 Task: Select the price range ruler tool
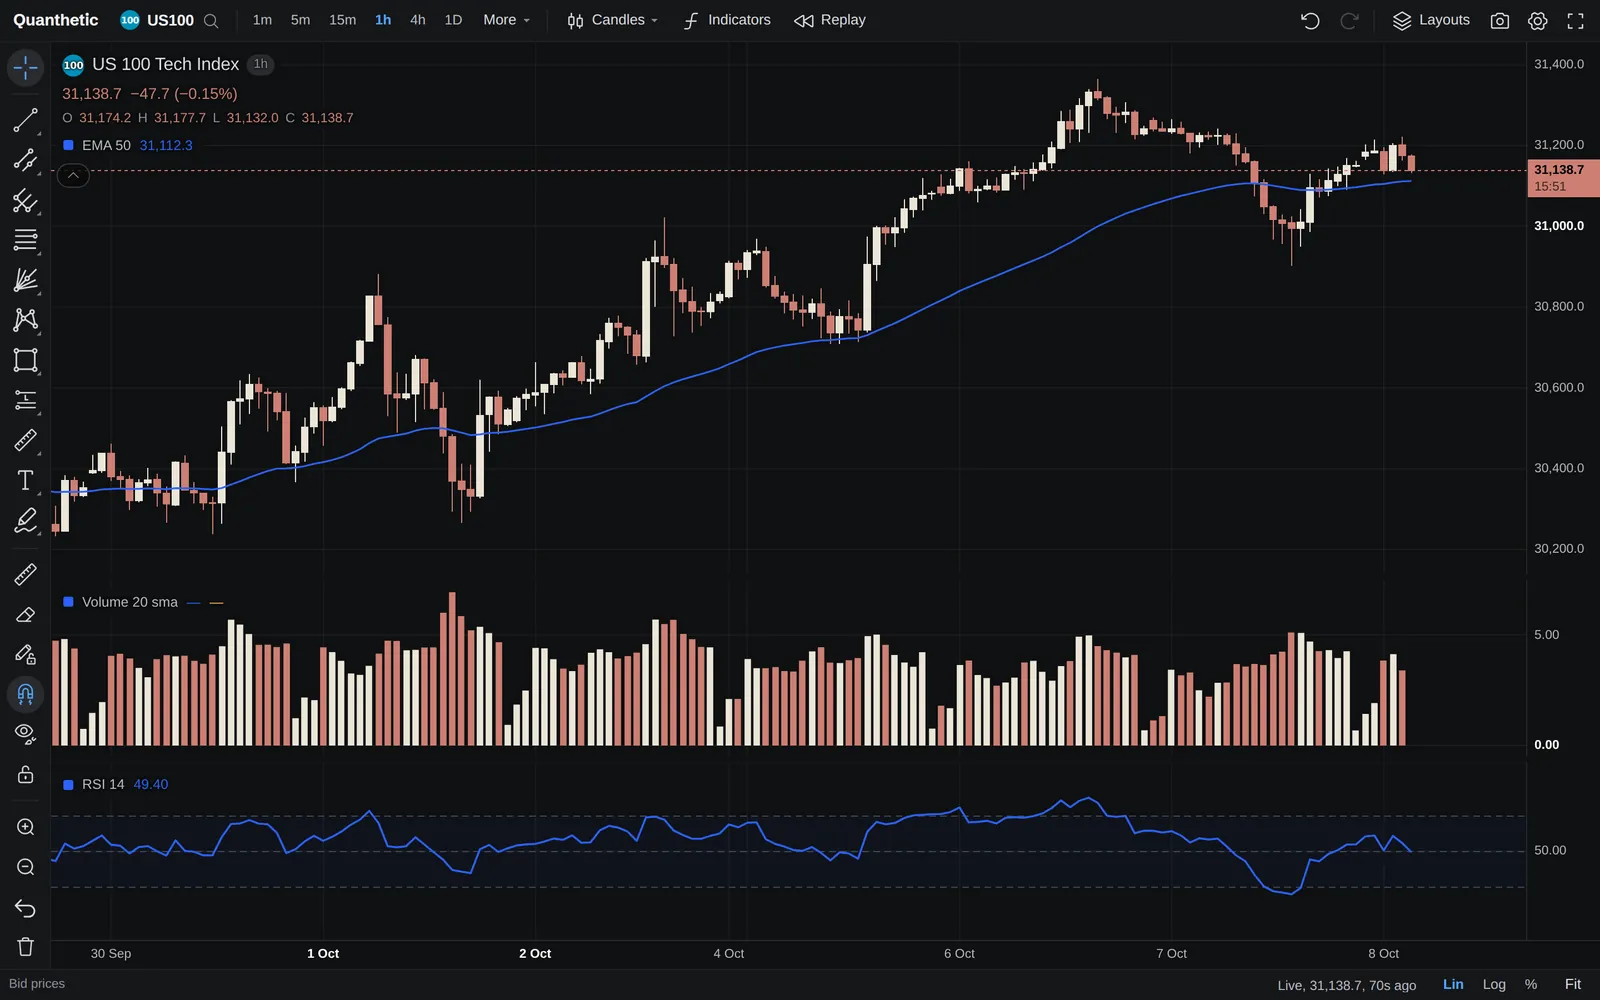pos(25,440)
